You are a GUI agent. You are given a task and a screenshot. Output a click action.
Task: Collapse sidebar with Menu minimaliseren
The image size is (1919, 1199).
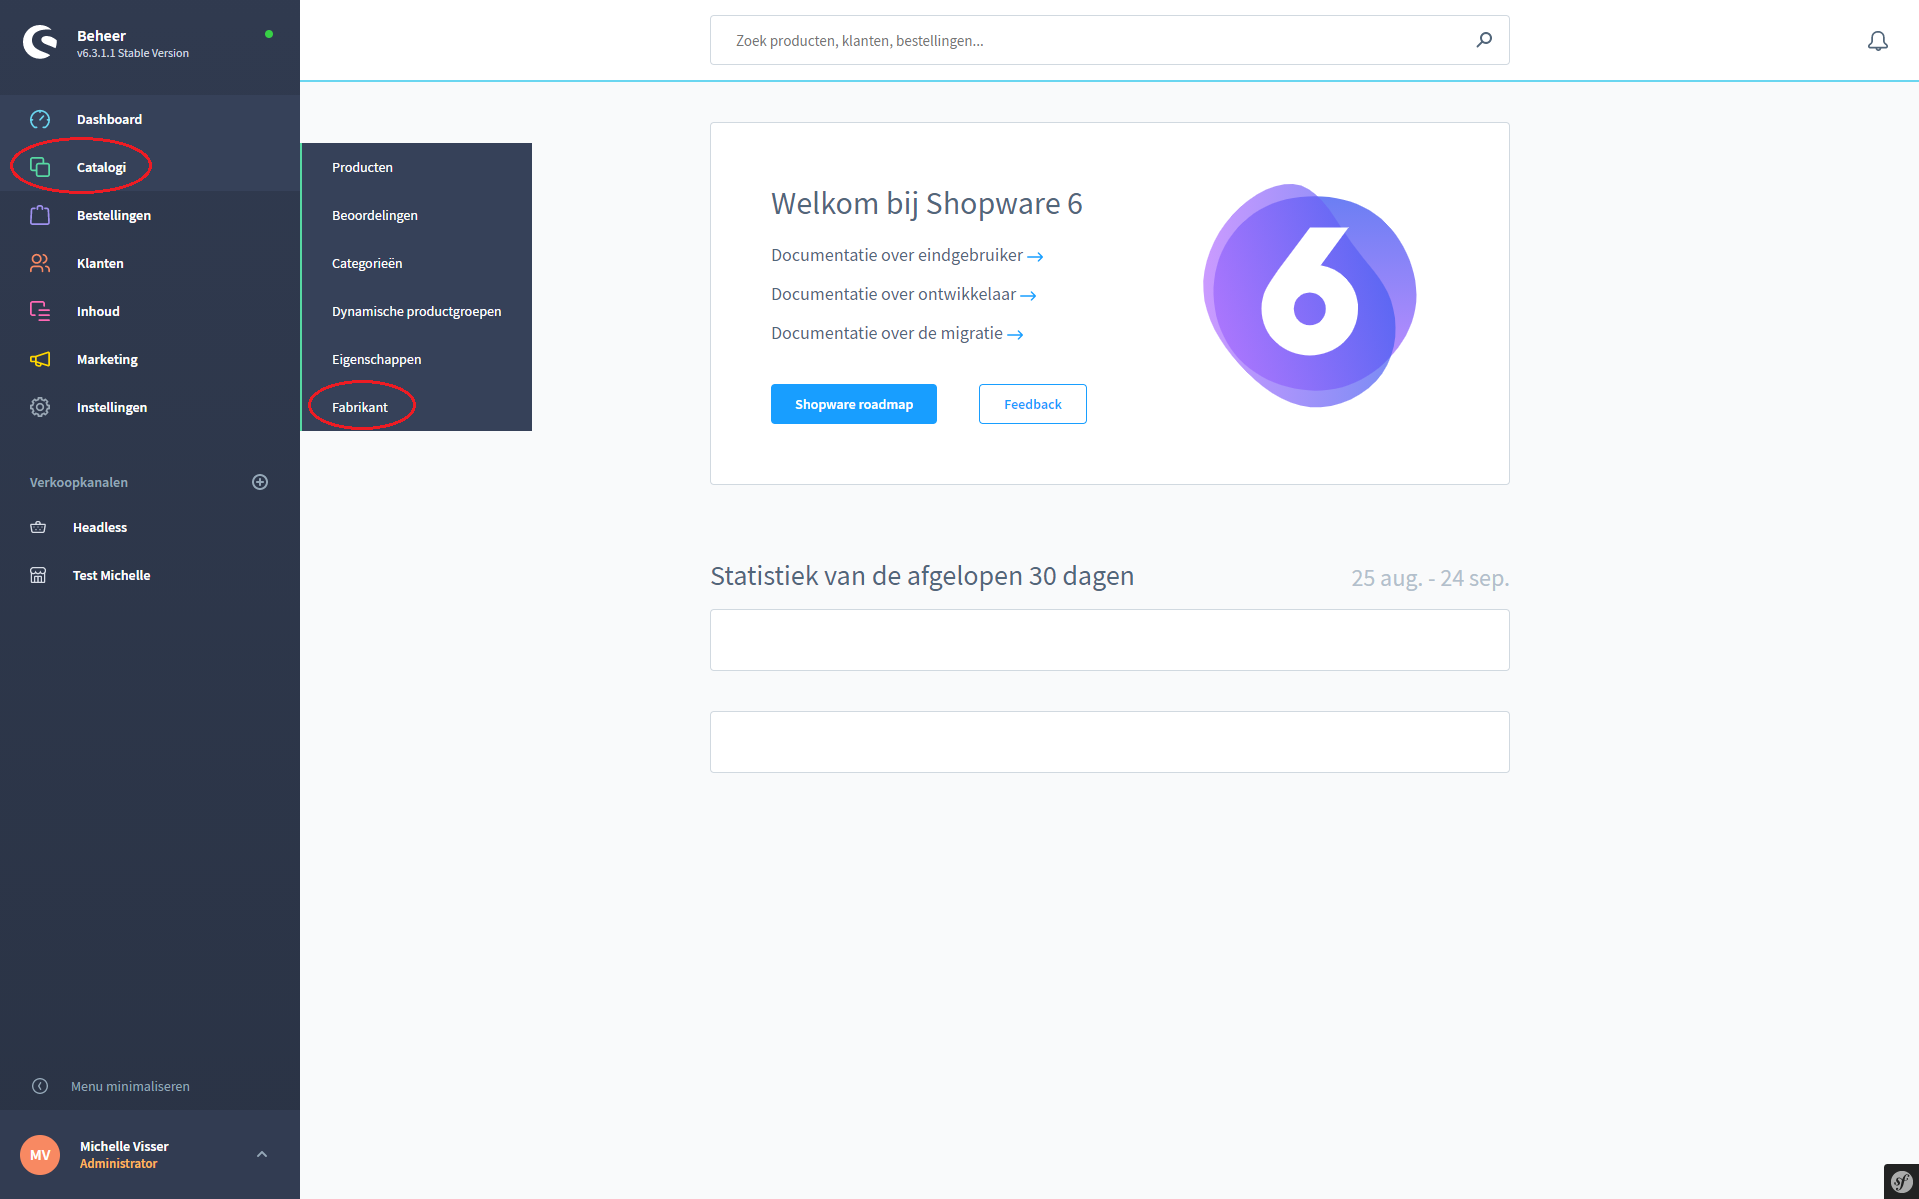click(130, 1086)
